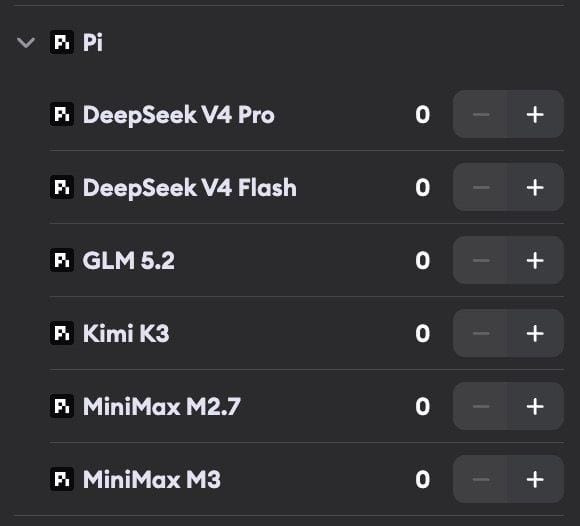The height and width of the screenshot is (526, 580).
Task: Click the MiniMax M3 row icon
Action: 62,479
